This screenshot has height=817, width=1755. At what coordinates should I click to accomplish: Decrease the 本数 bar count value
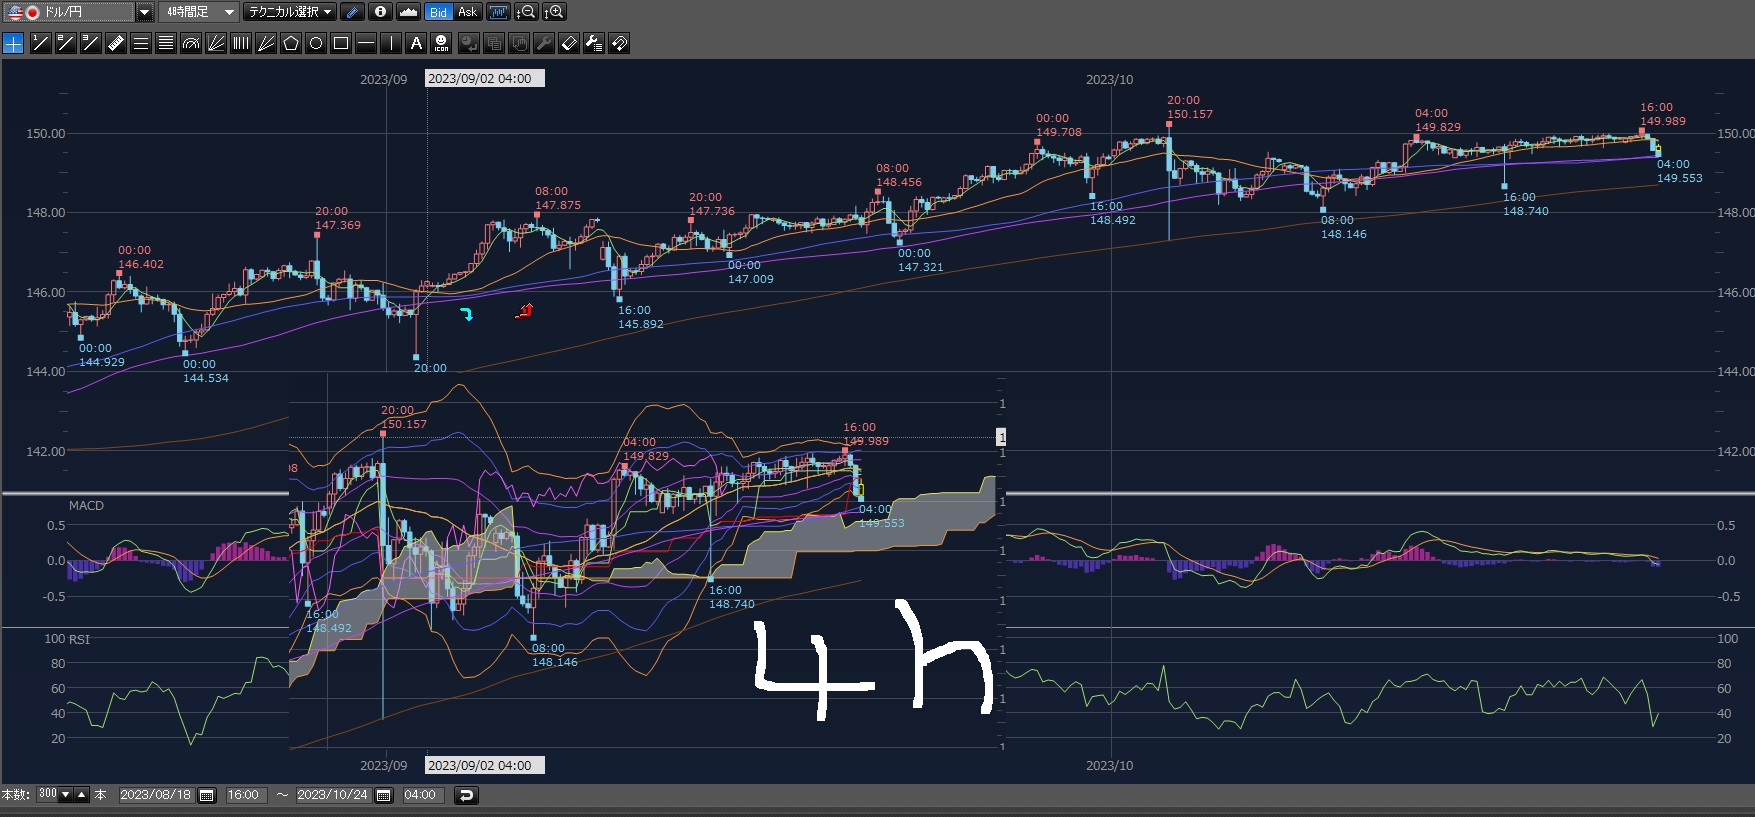tap(66, 795)
